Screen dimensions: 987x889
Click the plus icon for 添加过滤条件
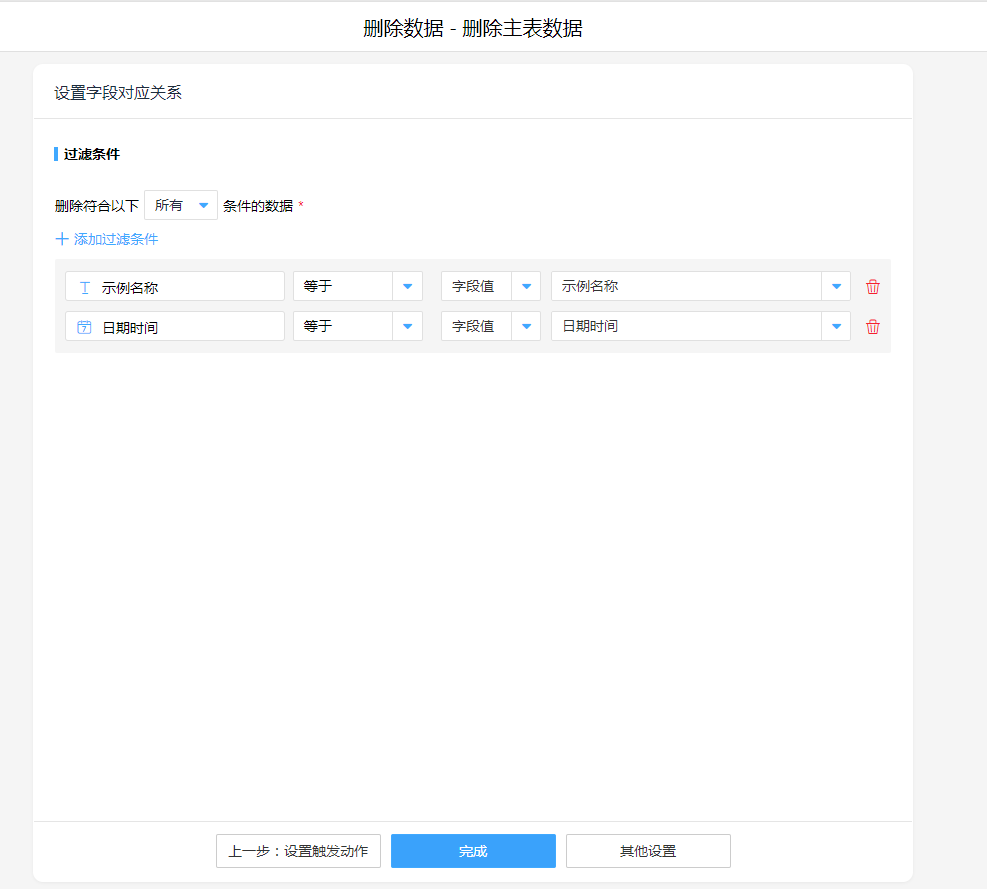tap(62, 239)
